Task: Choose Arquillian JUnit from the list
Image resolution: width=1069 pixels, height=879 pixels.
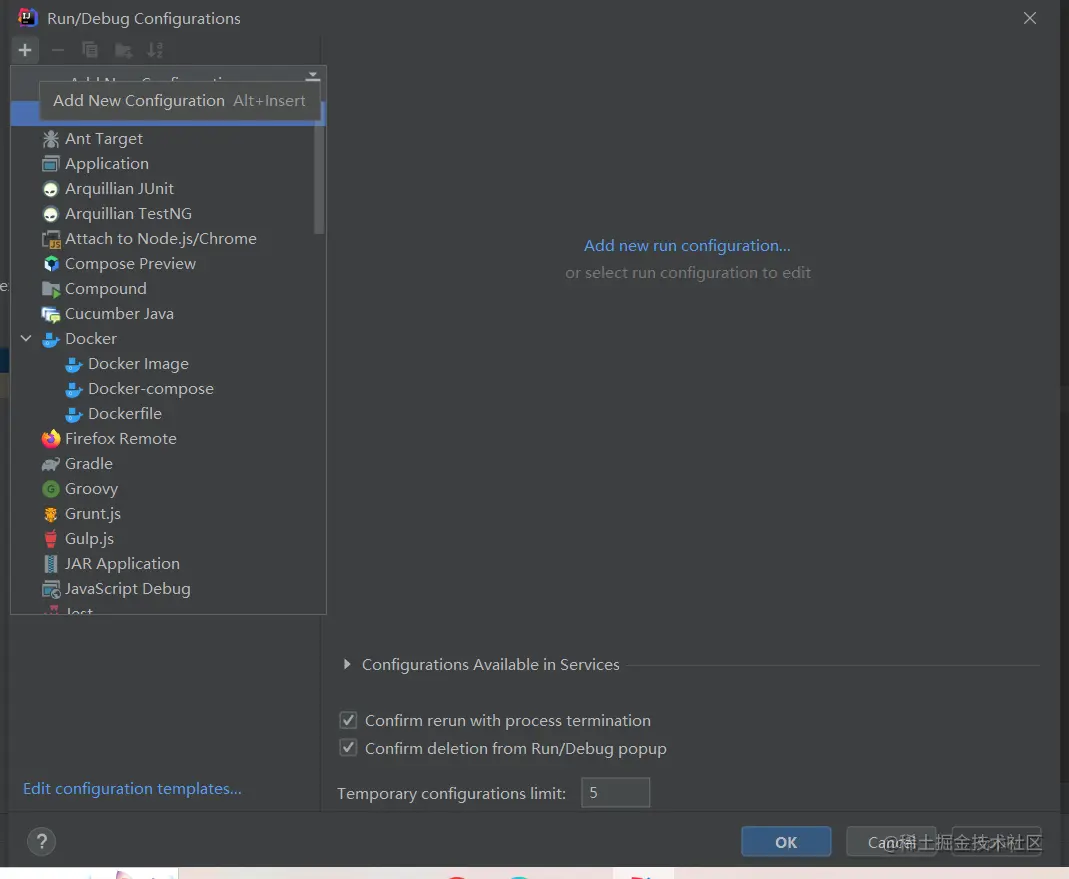Action: point(119,189)
